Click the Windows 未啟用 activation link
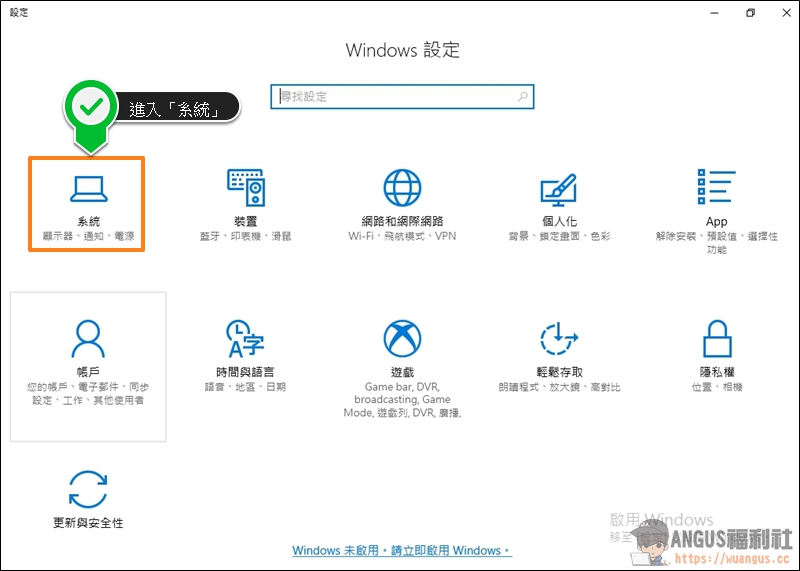The width and height of the screenshot is (800, 571). pyautogui.click(x=401, y=551)
